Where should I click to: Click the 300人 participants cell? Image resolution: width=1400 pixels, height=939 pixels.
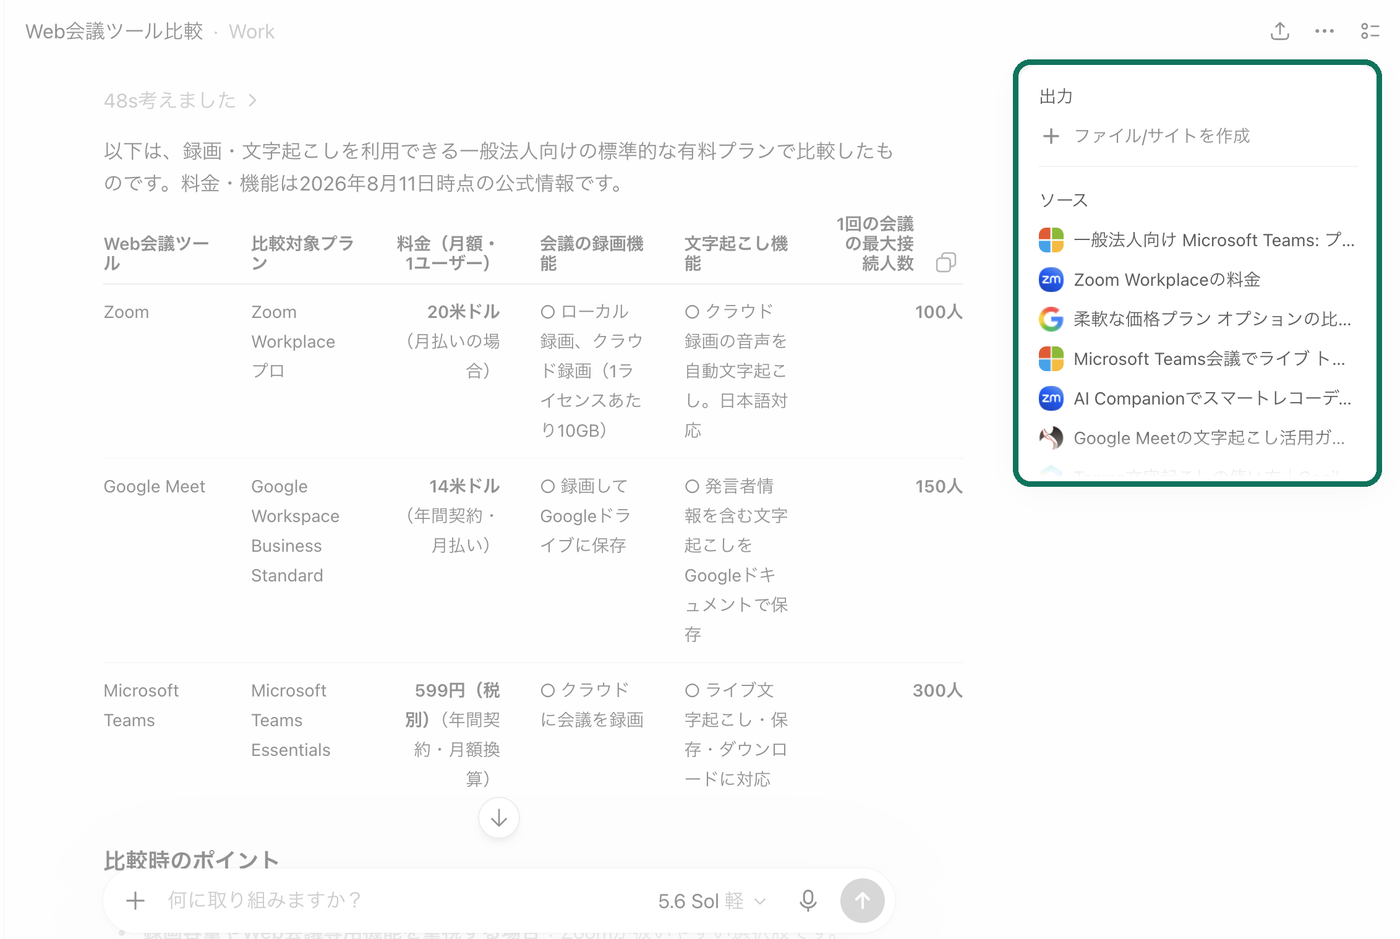pos(937,691)
